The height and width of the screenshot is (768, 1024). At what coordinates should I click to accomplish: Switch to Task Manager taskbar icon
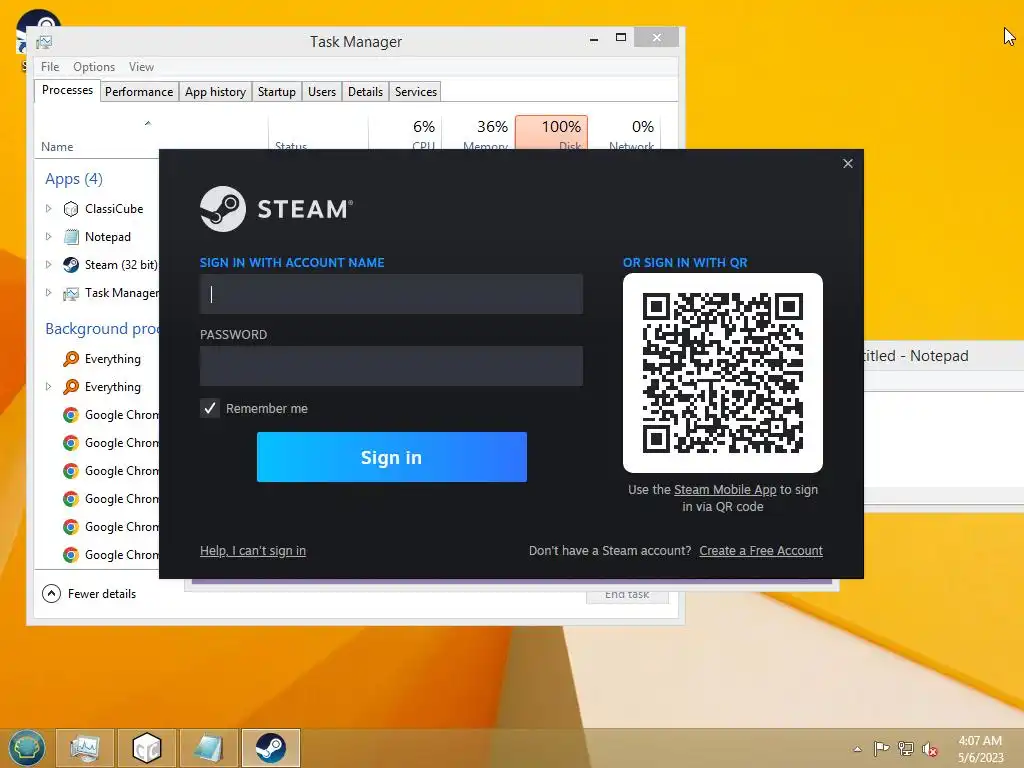[85, 748]
